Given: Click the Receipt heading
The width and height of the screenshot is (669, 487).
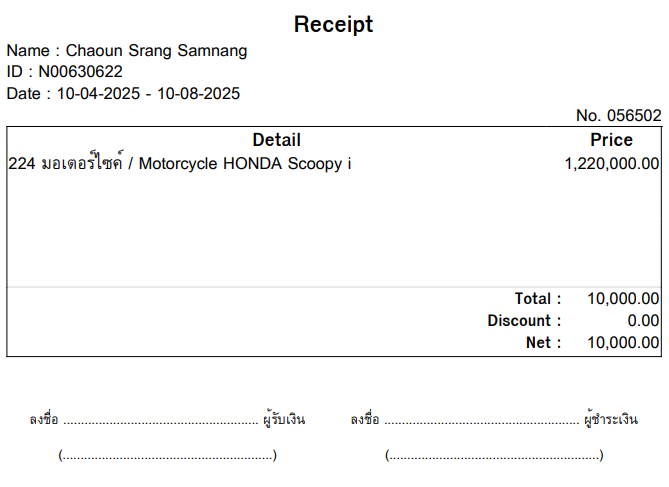Looking at the screenshot, I should pyautogui.click(x=333, y=25).
